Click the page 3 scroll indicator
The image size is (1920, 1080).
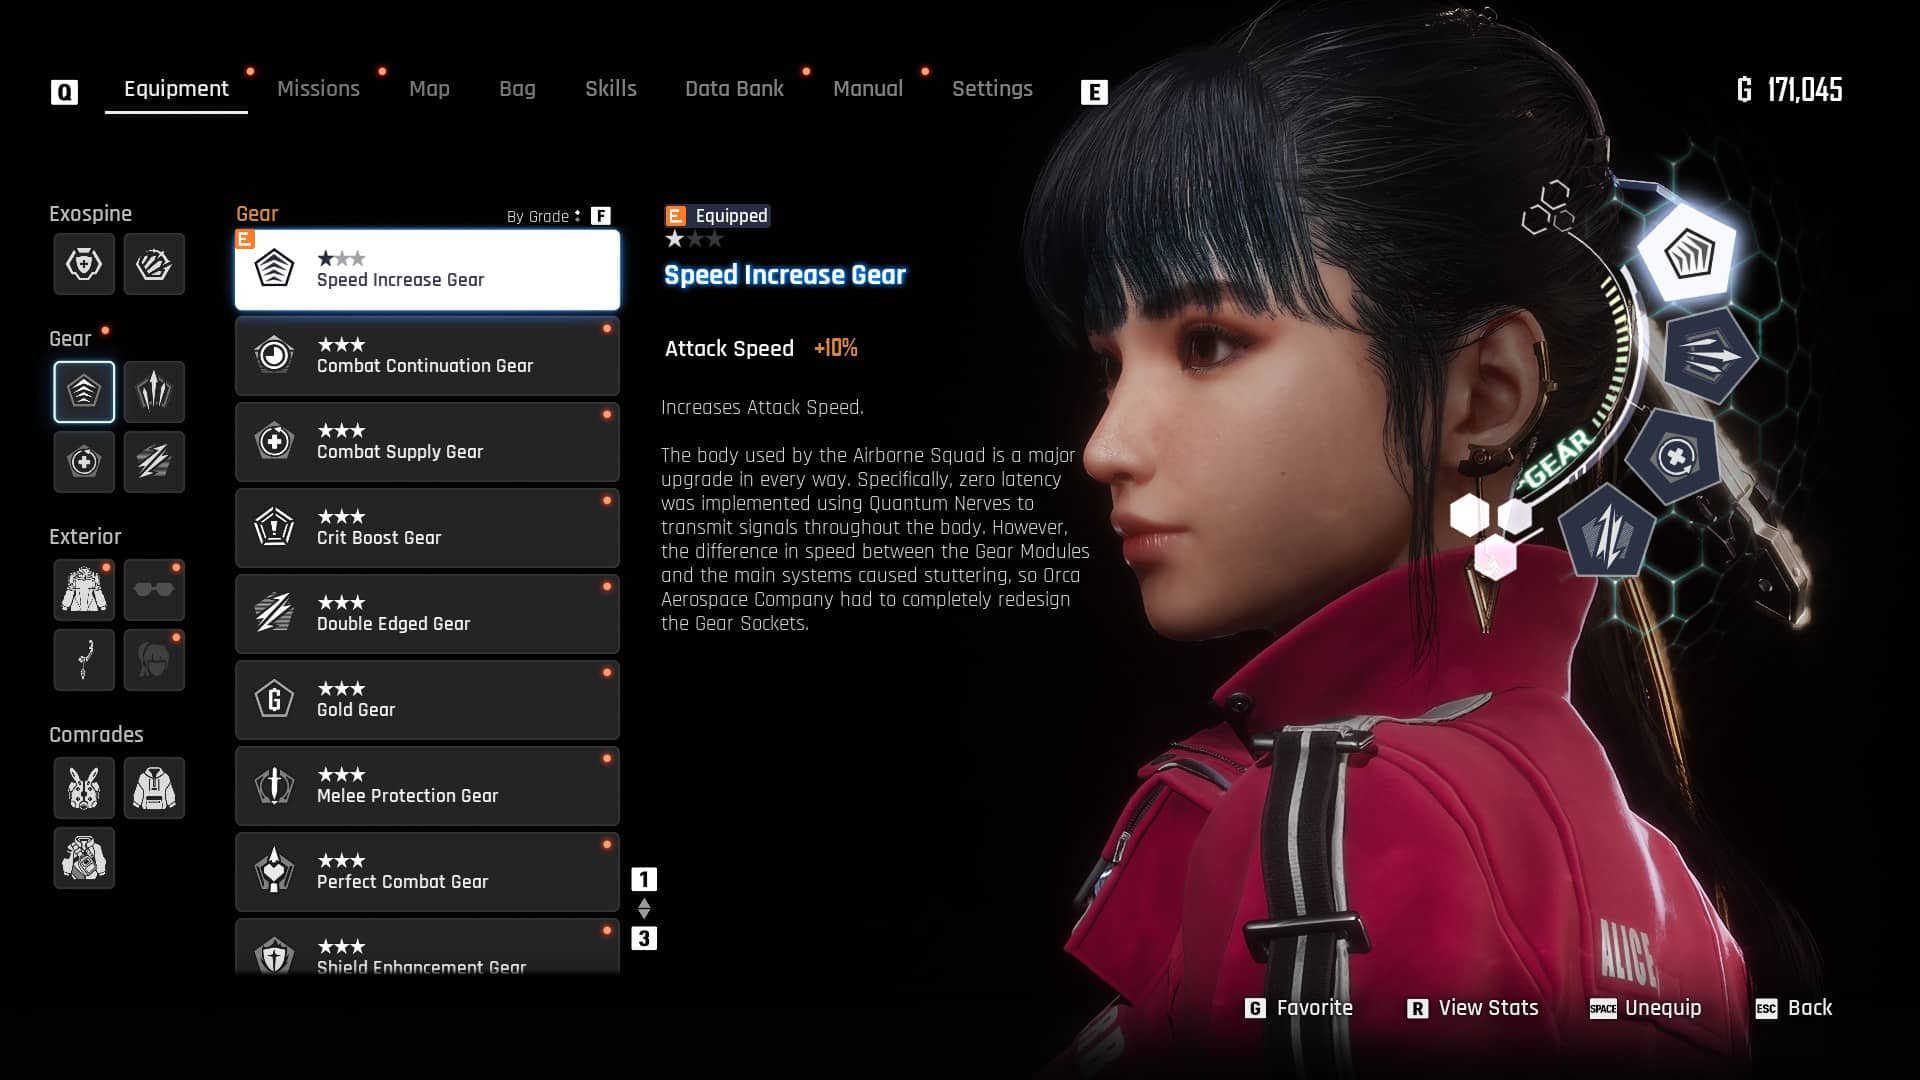point(644,938)
